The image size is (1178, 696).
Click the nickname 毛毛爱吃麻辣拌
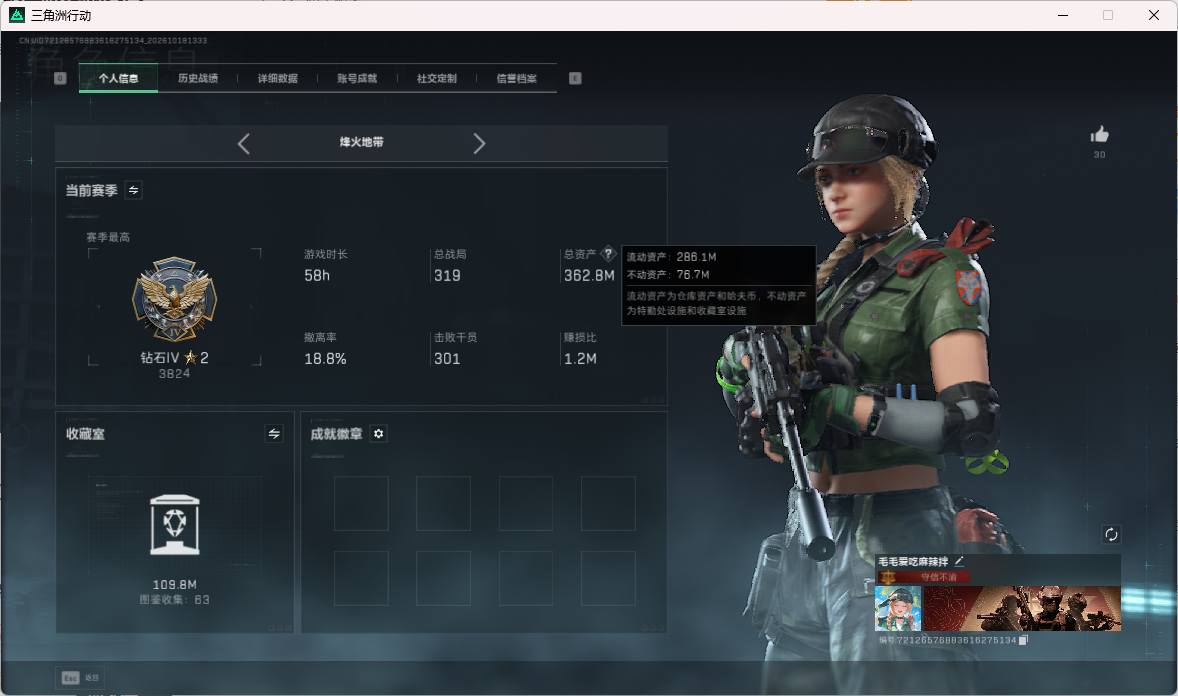913,561
